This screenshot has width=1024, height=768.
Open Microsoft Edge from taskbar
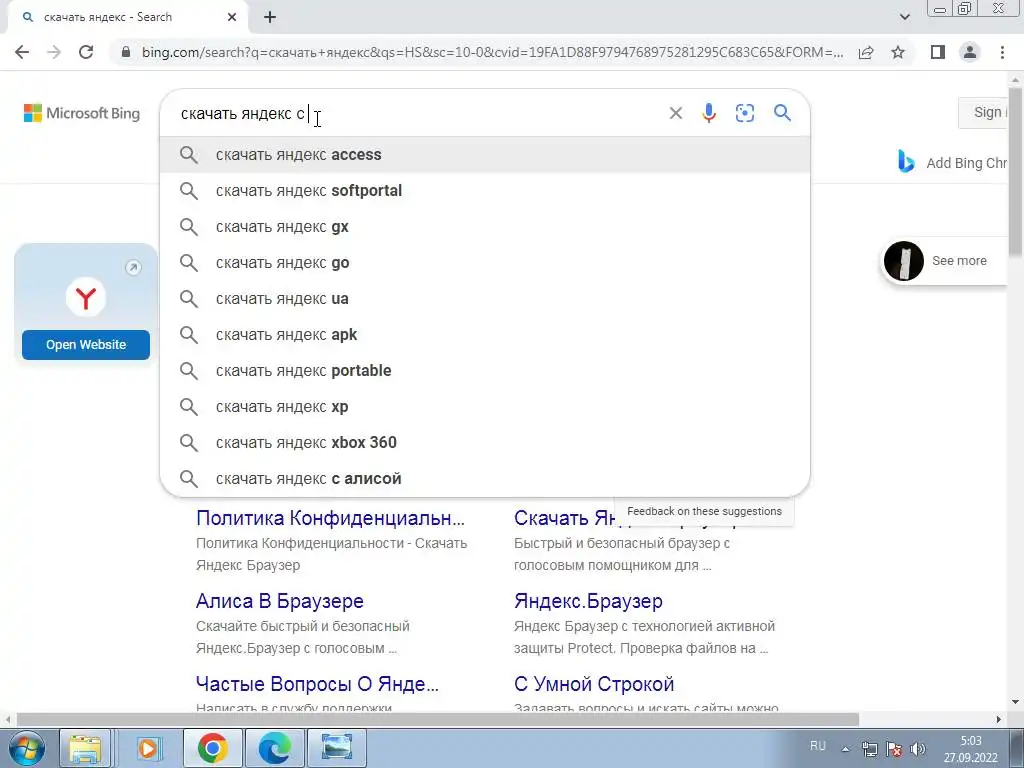(x=274, y=748)
